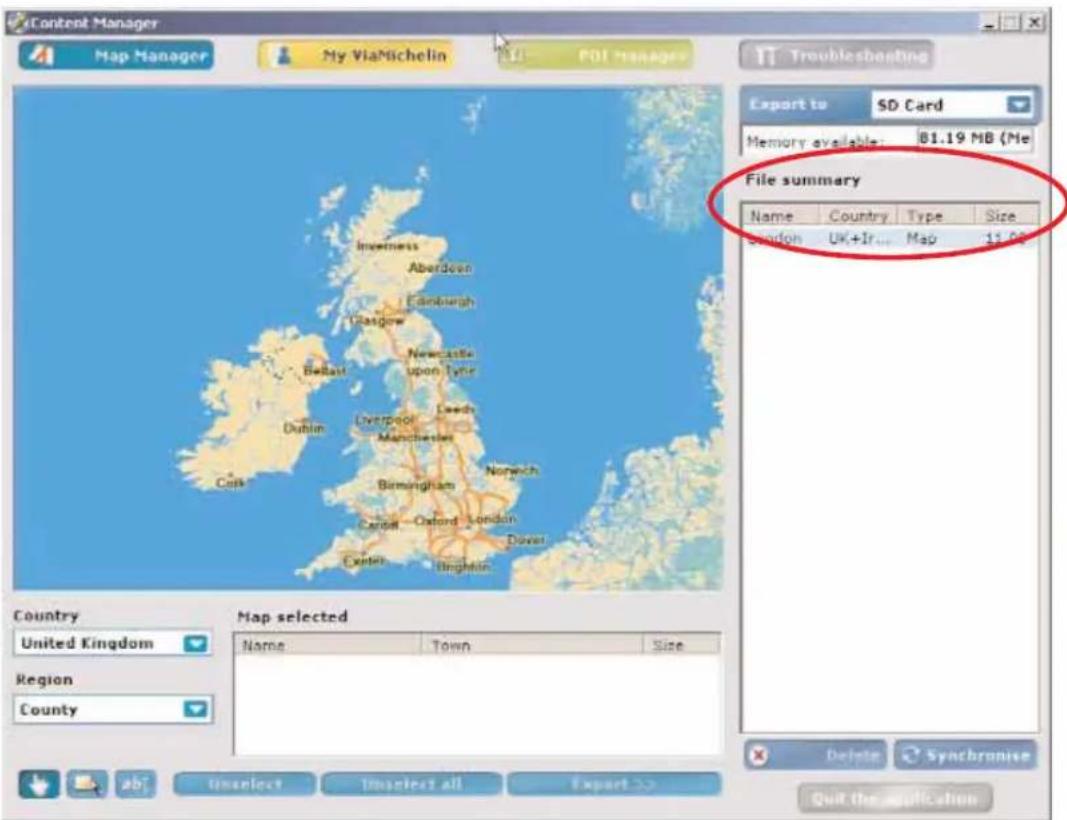Click the Memory available value field
The width and height of the screenshot is (1067, 820).
(974, 138)
